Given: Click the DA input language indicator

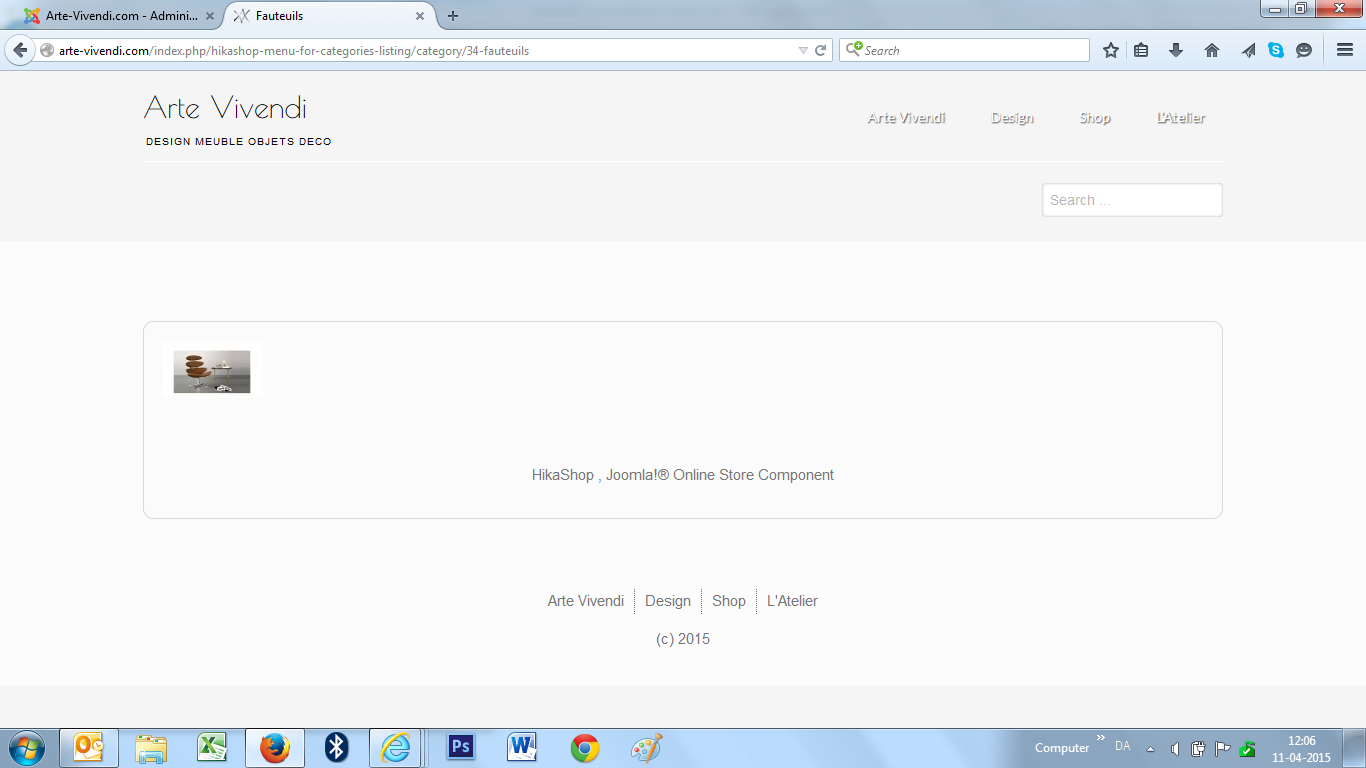Looking at the screenshot, I should tap(1122, 746).
